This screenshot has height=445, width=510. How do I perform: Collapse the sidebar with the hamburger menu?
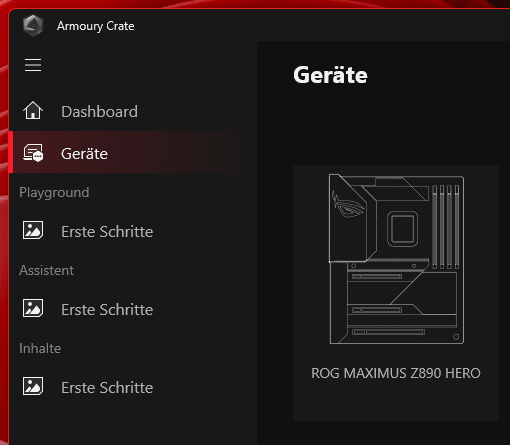click(x=33, y=65)
